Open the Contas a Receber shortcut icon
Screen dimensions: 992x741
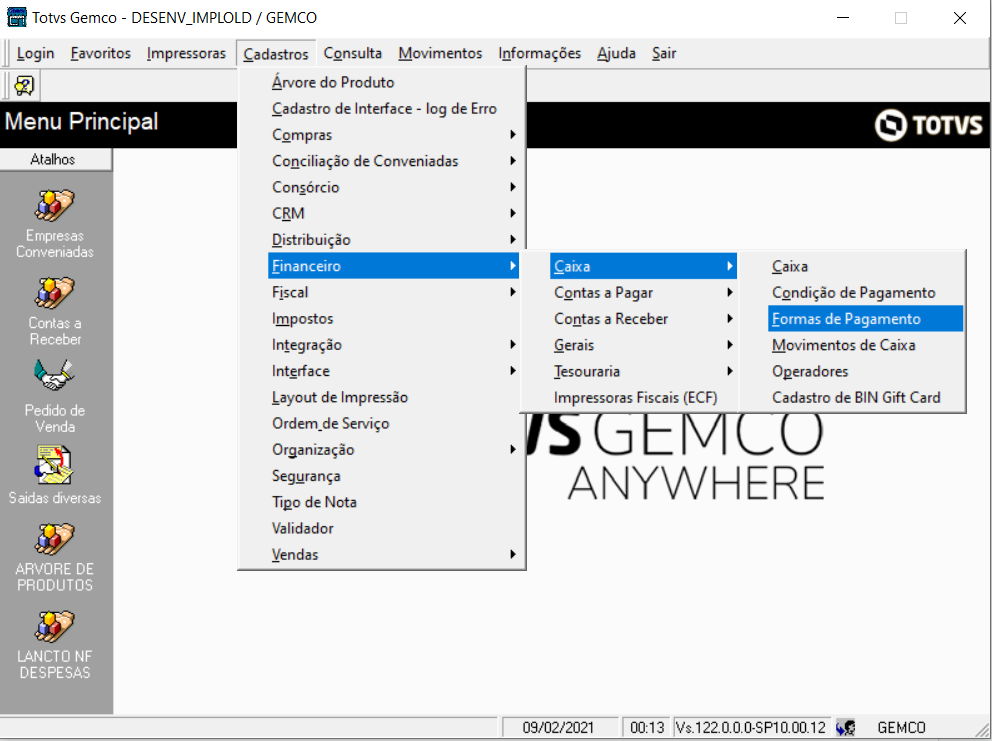(54, 293)
